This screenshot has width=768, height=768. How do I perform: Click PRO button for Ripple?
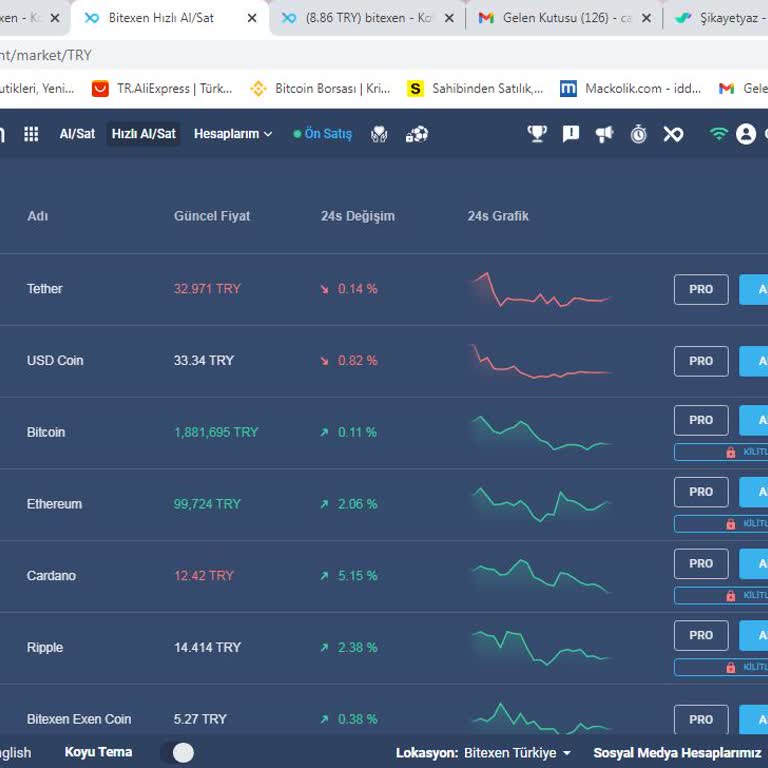701,635
